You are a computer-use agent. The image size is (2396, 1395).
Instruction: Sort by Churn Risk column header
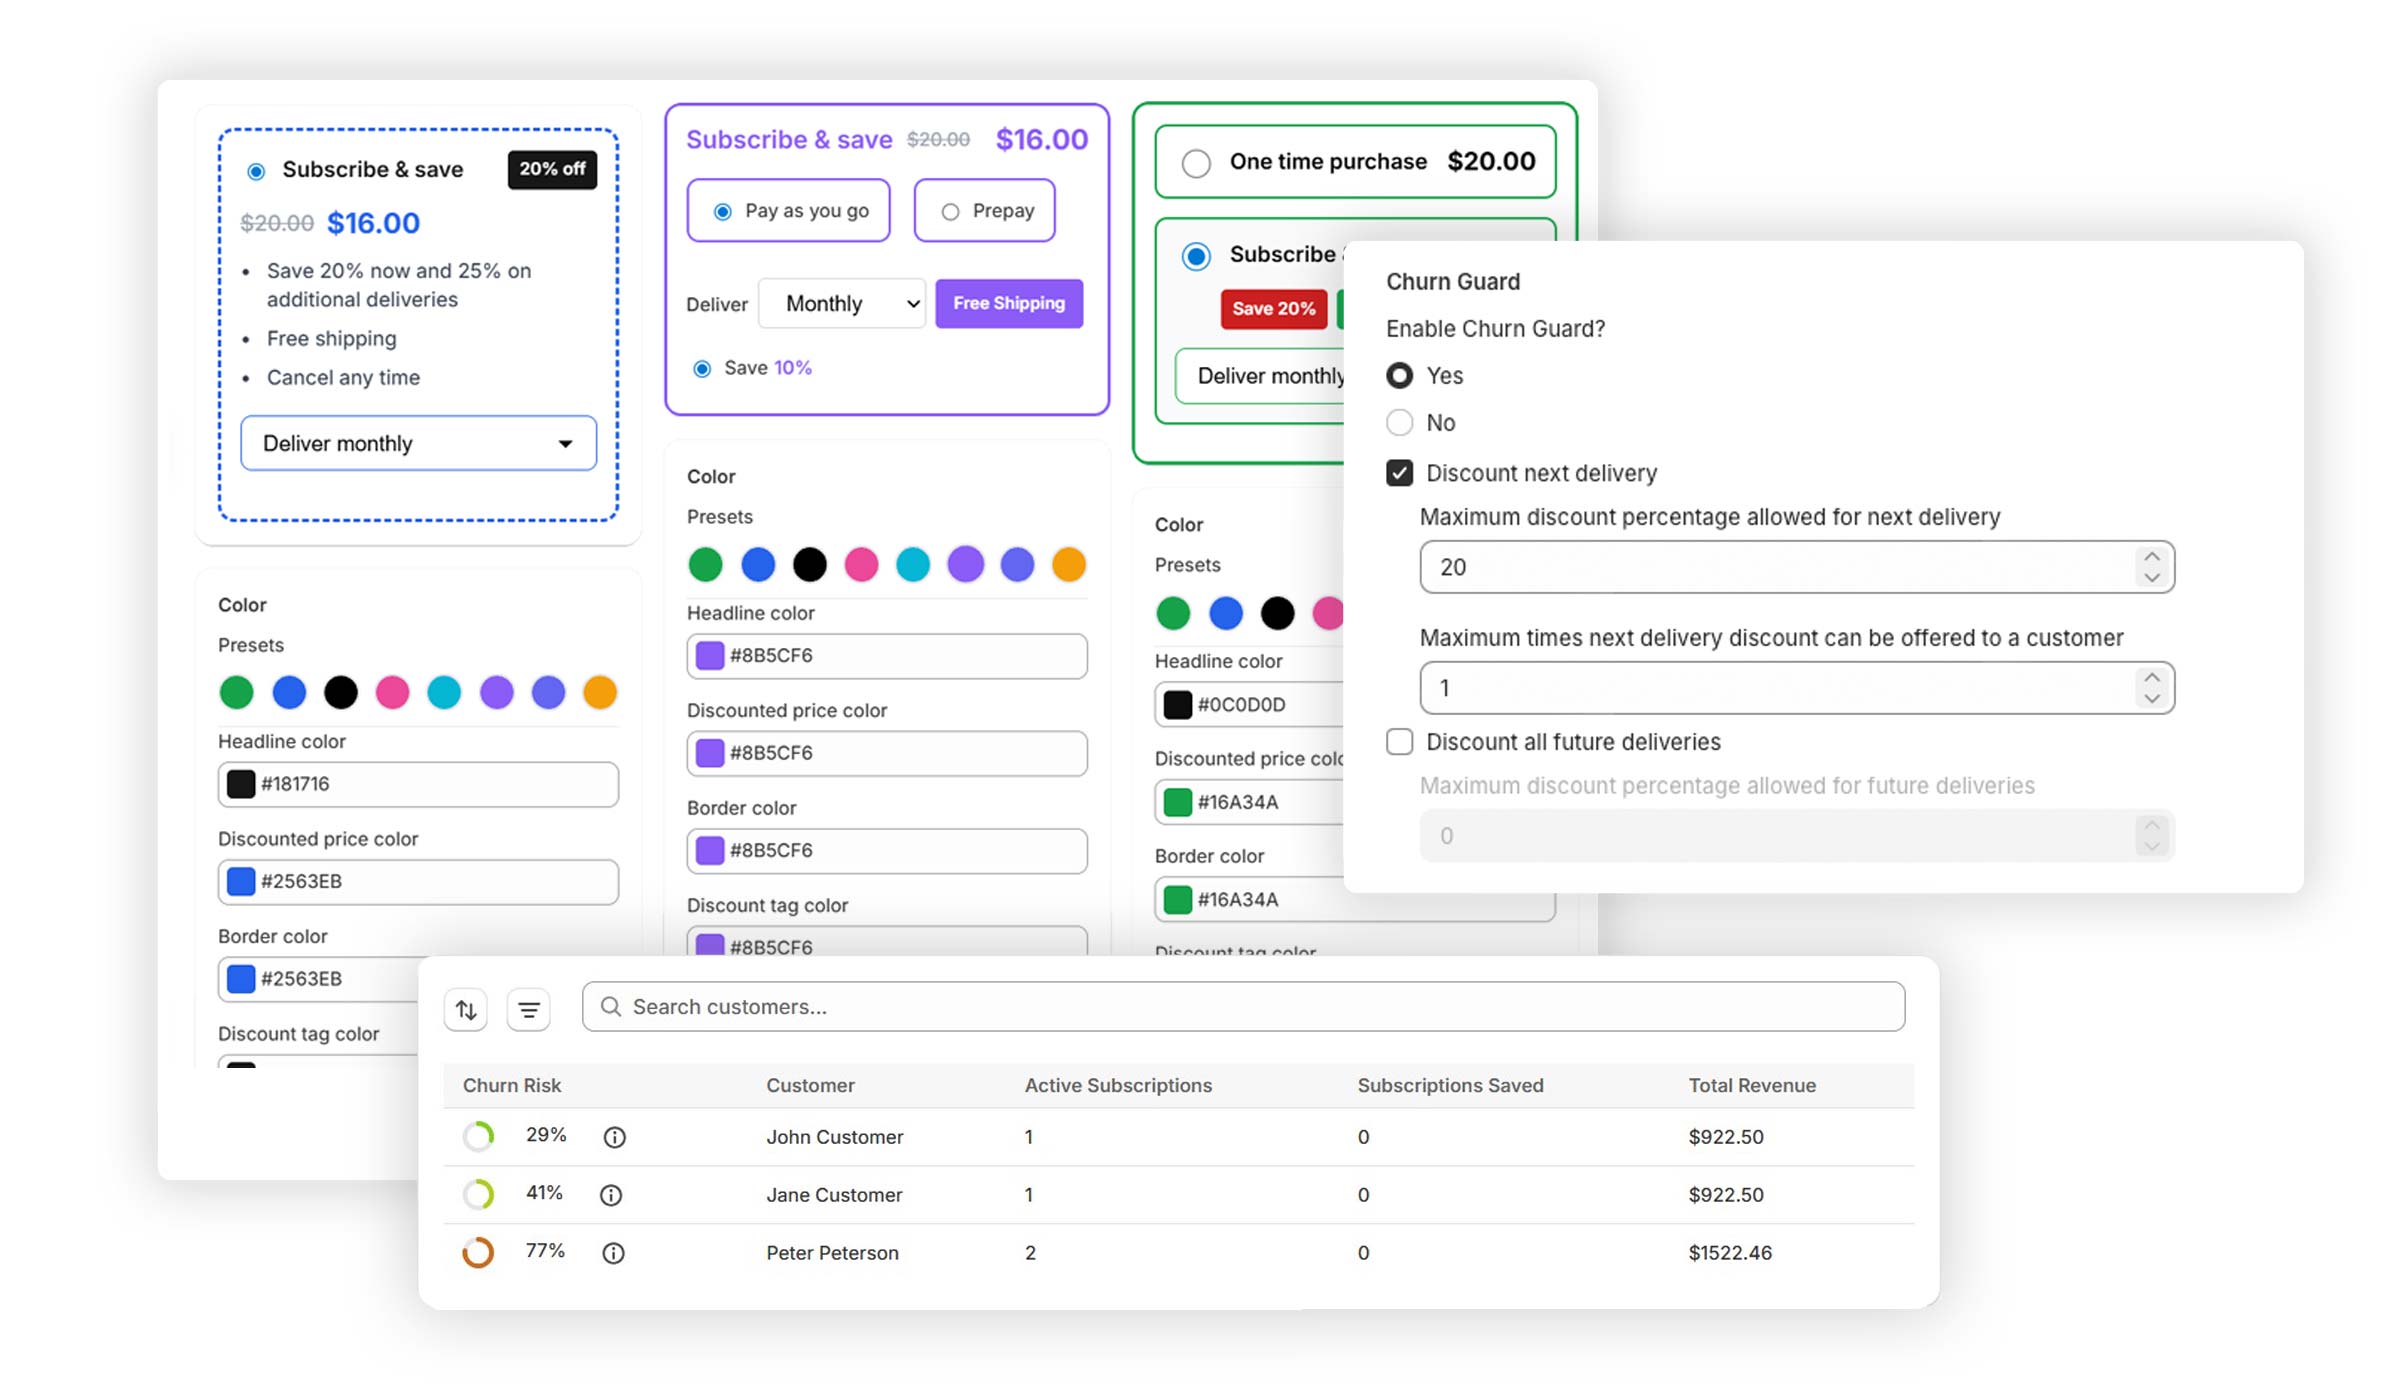(x=511, y=1085)
